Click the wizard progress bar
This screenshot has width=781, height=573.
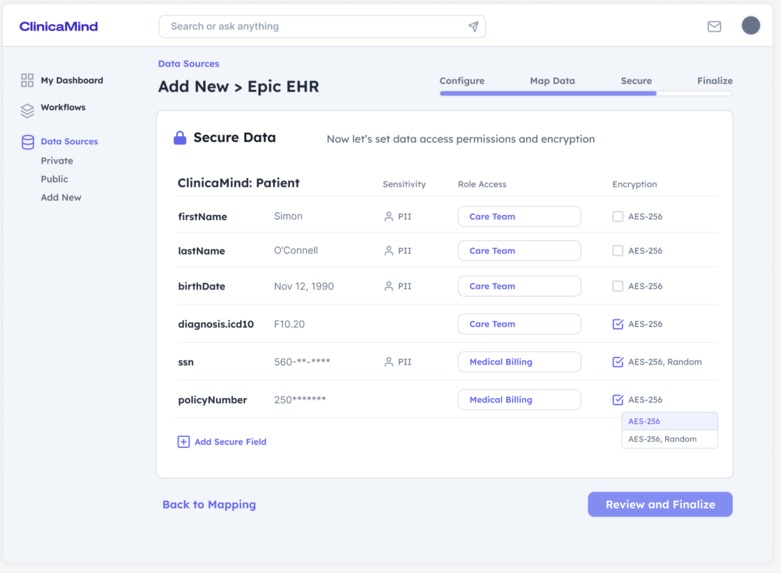pos(586,93)
